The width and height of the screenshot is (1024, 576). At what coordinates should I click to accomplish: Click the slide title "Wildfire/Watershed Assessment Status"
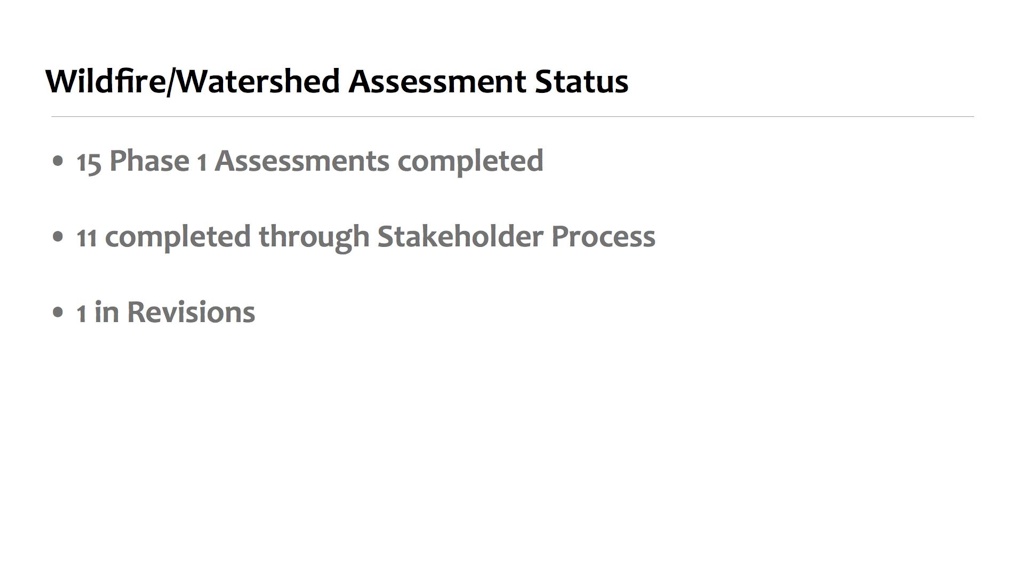tap(337, 81)
